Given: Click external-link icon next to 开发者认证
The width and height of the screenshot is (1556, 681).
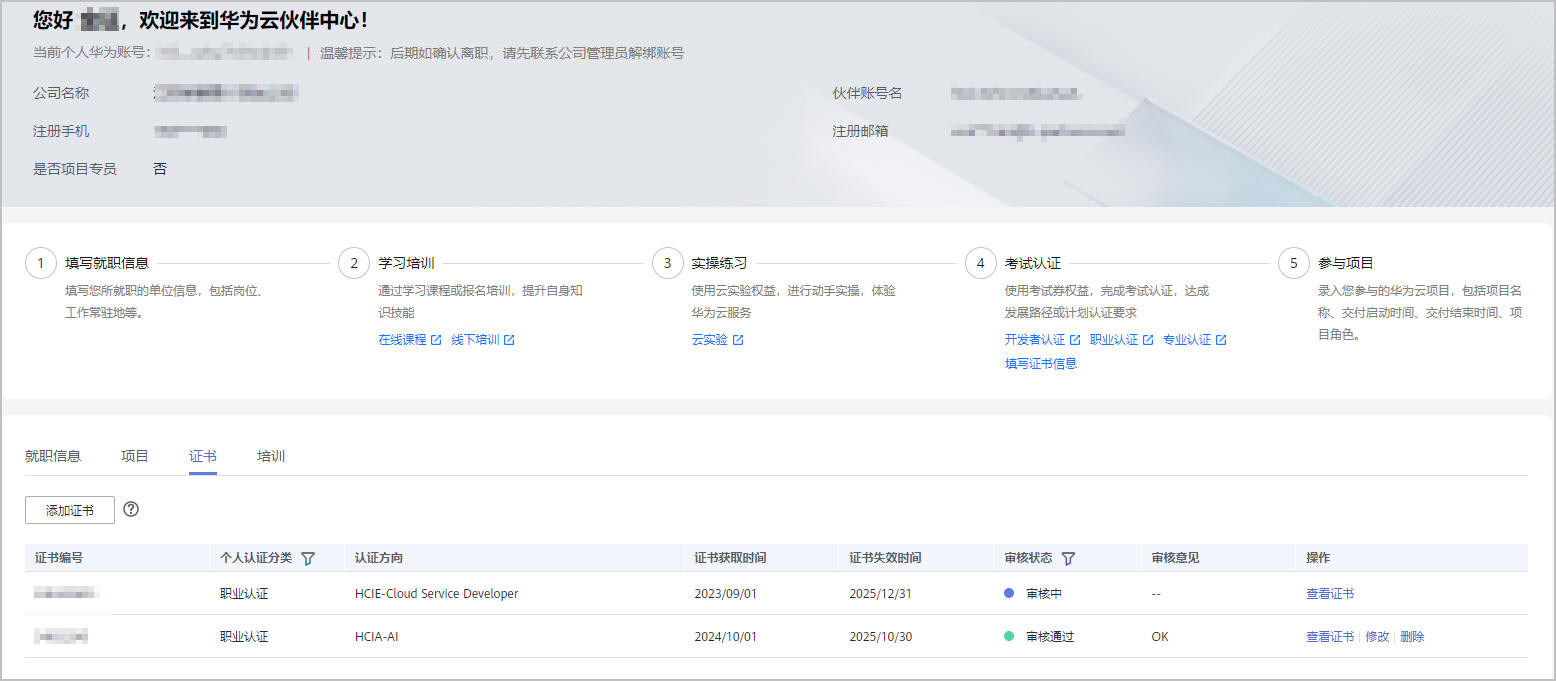Looking at the screenshot, I should point(1075,340).
